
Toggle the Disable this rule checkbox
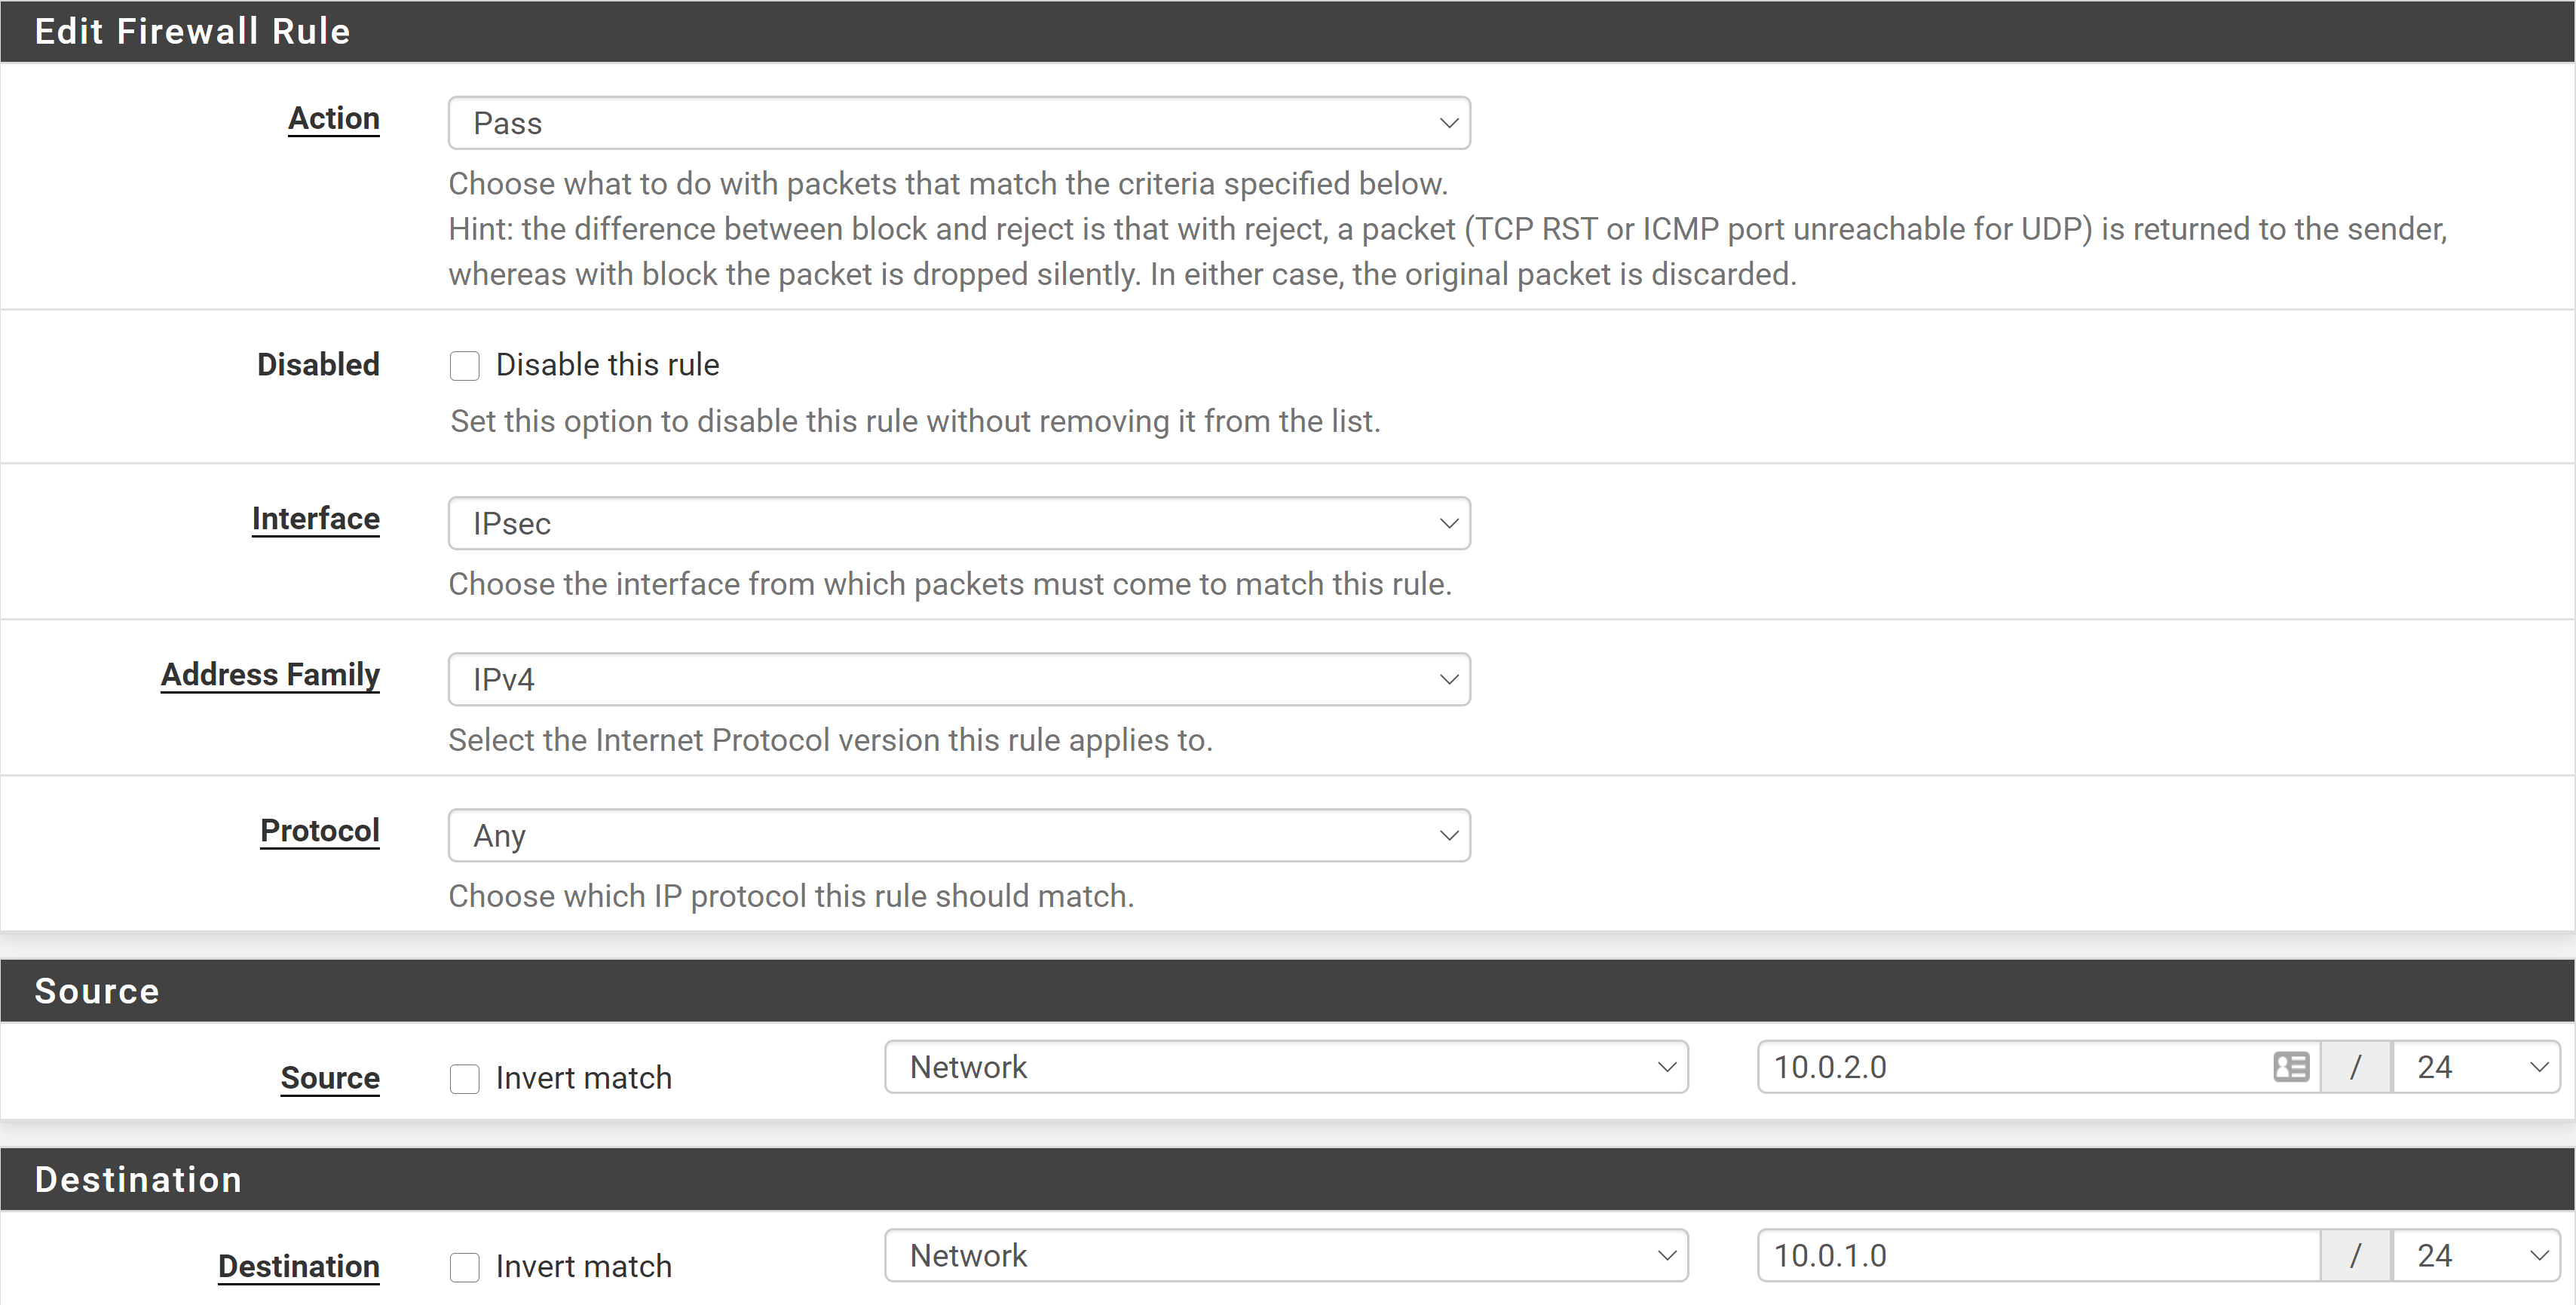[x=465, y=365]
